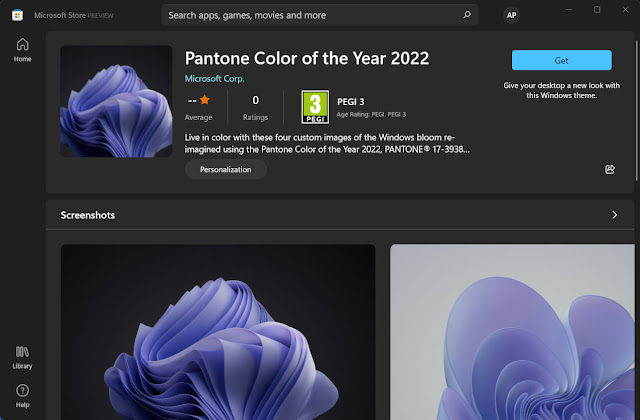Click the search magnifier icon
640x420 pixels.
coord(467,15)
